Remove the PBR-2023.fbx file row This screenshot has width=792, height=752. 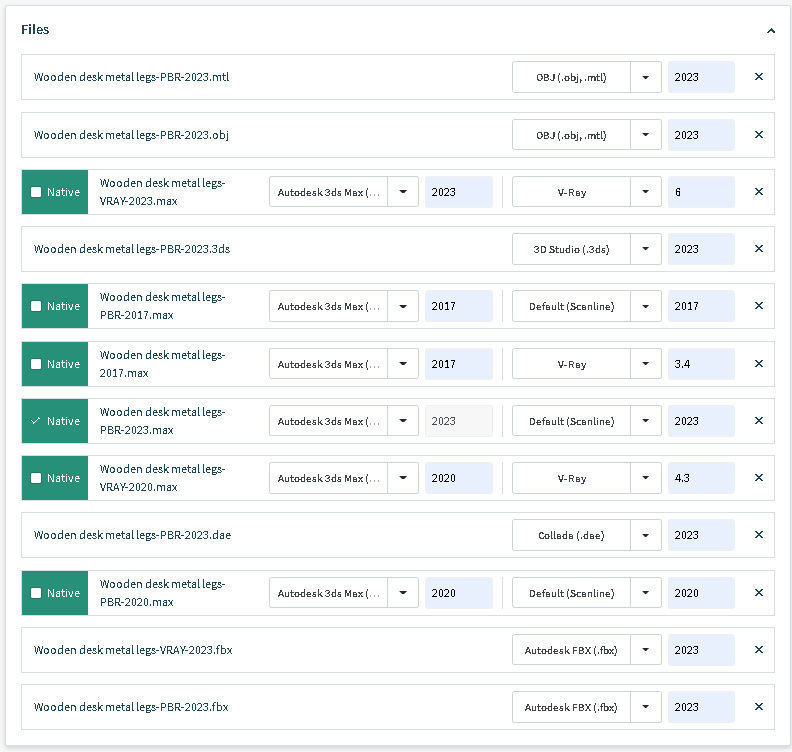[x=758, y=707]
